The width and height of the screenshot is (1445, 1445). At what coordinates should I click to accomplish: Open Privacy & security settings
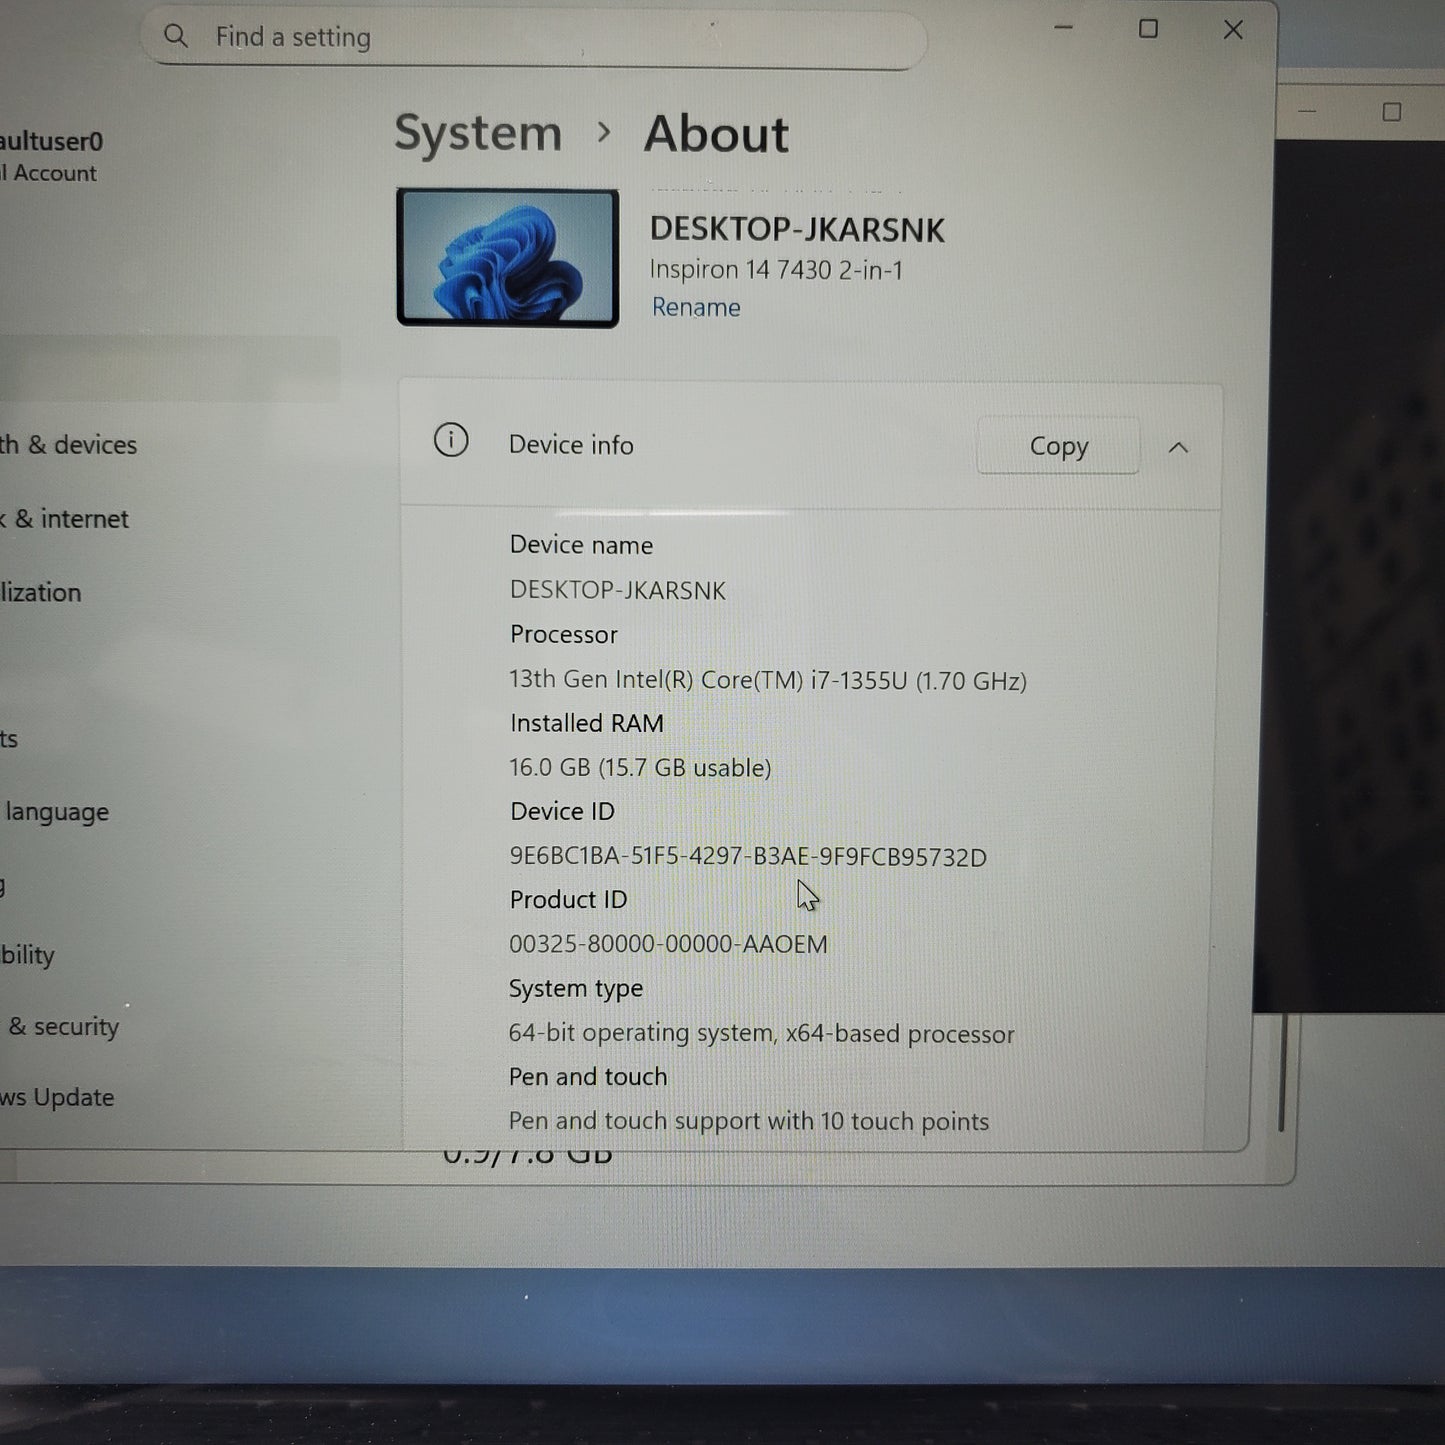click(x=60, y=1026)
